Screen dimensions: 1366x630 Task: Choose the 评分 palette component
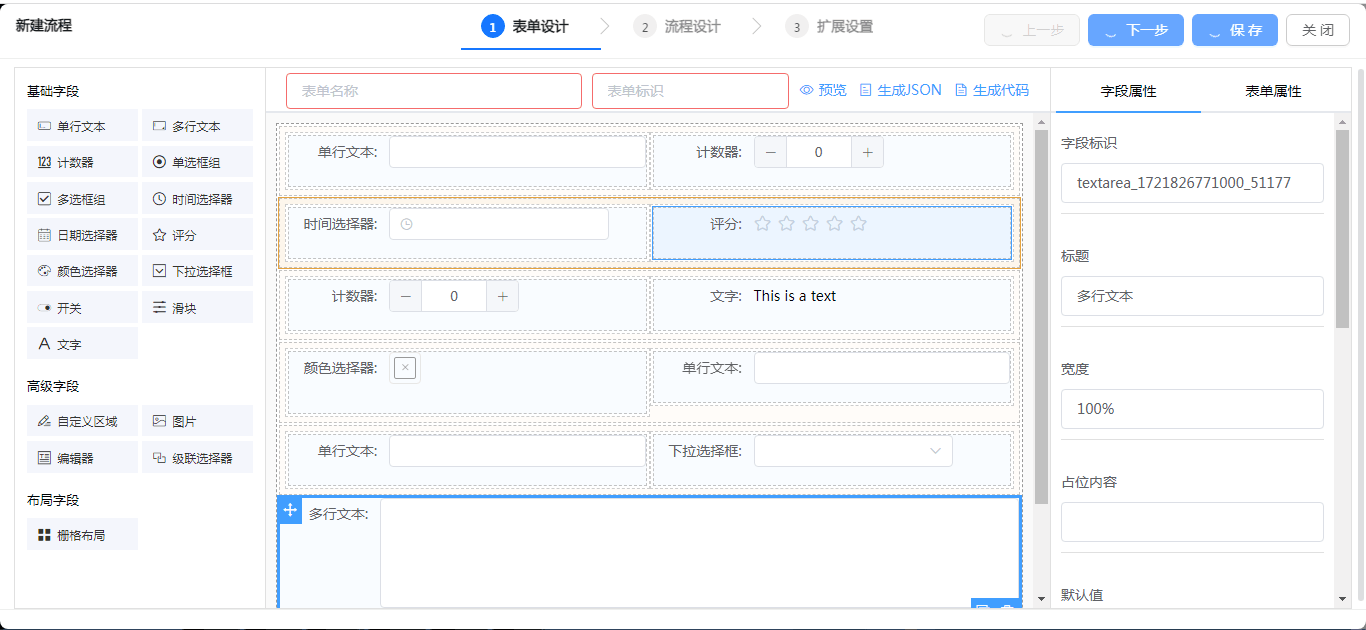pyautogui.click(x=197, y=235)
